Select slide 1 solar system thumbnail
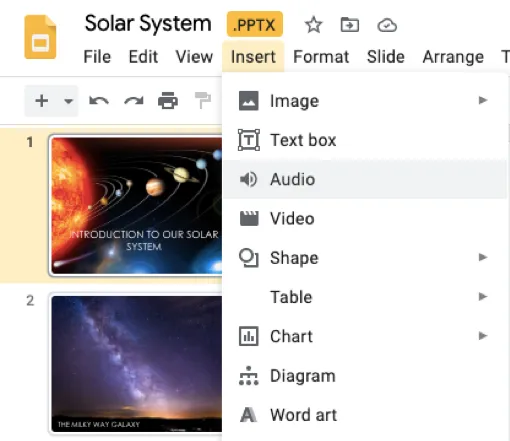510x441 pixels. click(135, 206)
